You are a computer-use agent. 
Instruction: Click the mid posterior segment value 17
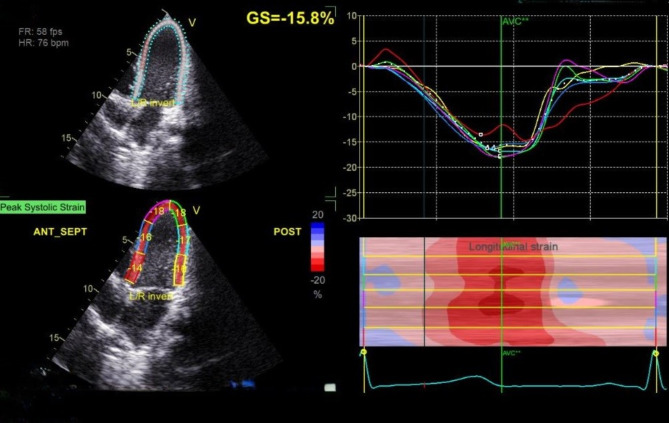[x=184, y=240]
